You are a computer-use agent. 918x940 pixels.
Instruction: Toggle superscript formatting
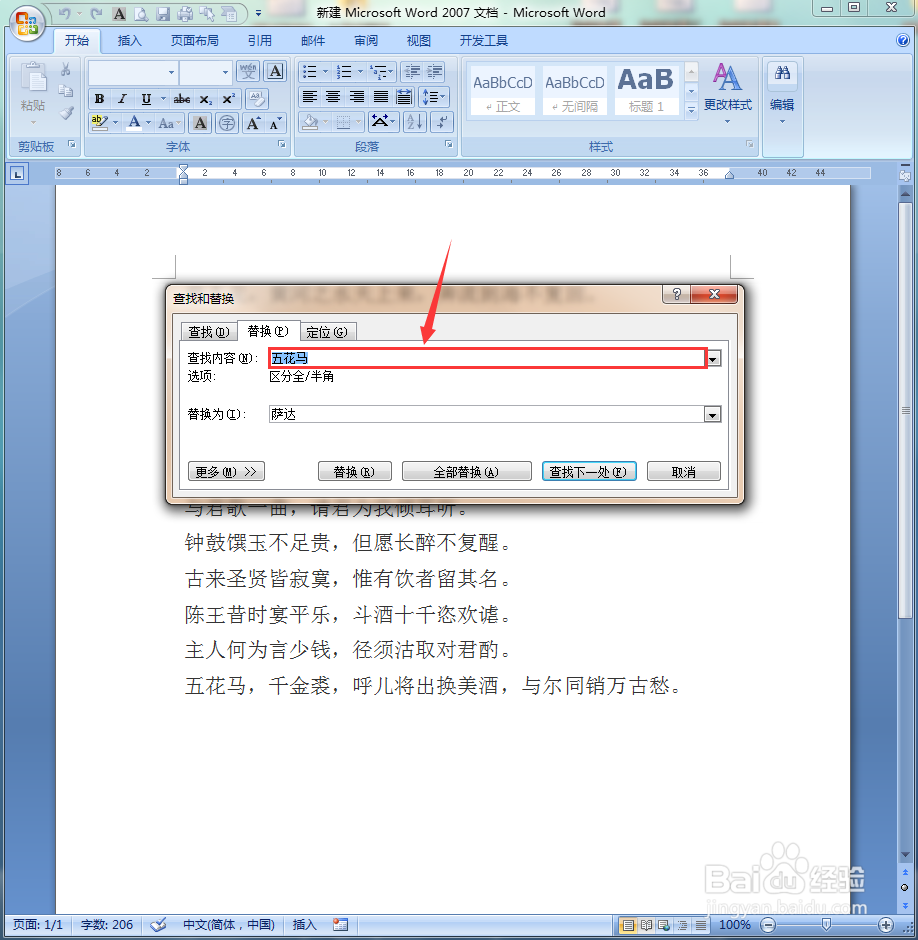point(228,98)
